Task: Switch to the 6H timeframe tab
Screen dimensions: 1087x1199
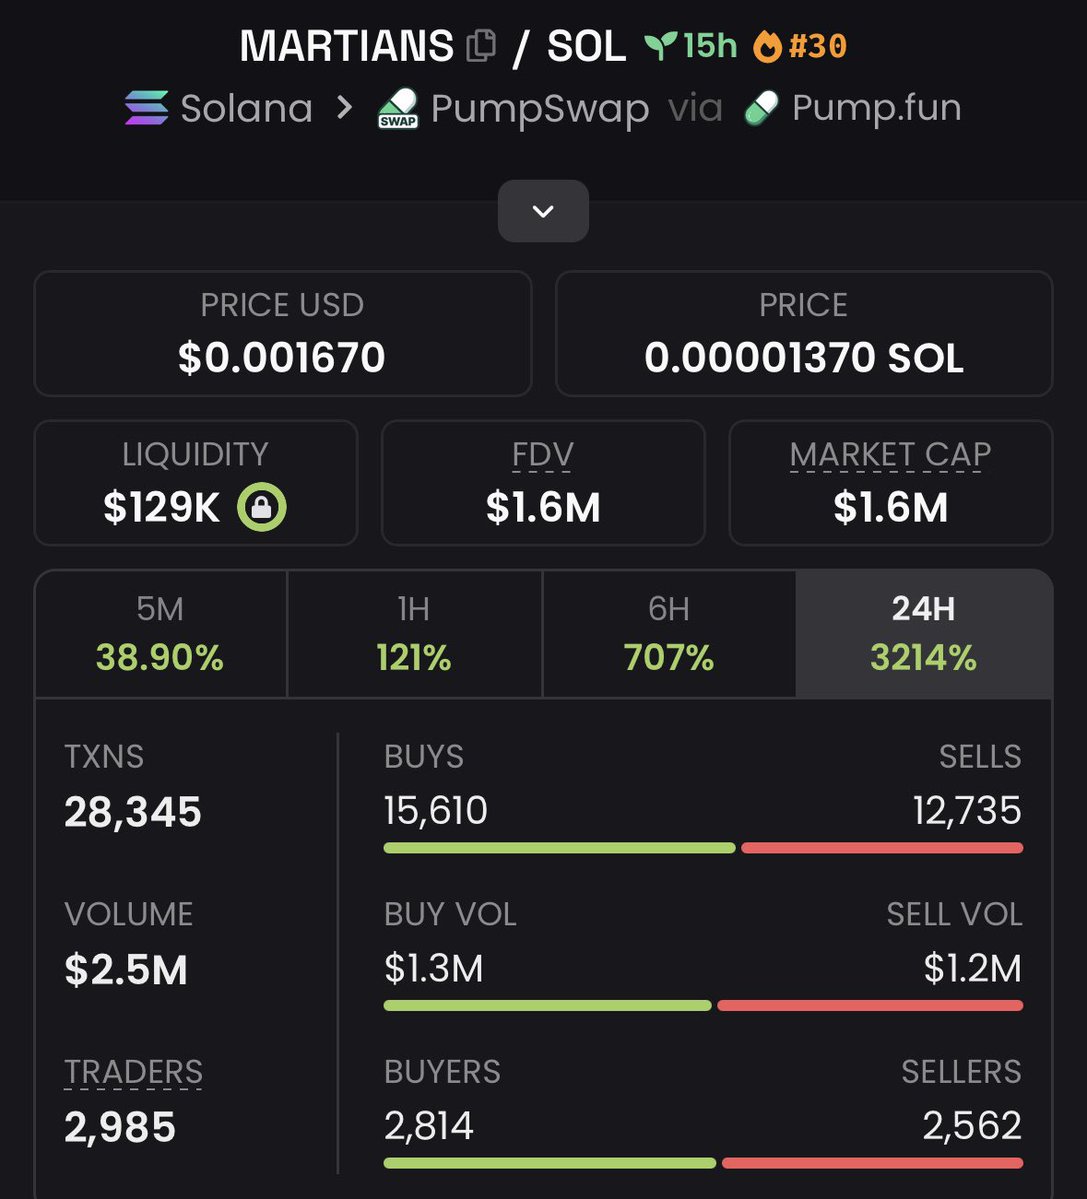Action: point(669,634)
